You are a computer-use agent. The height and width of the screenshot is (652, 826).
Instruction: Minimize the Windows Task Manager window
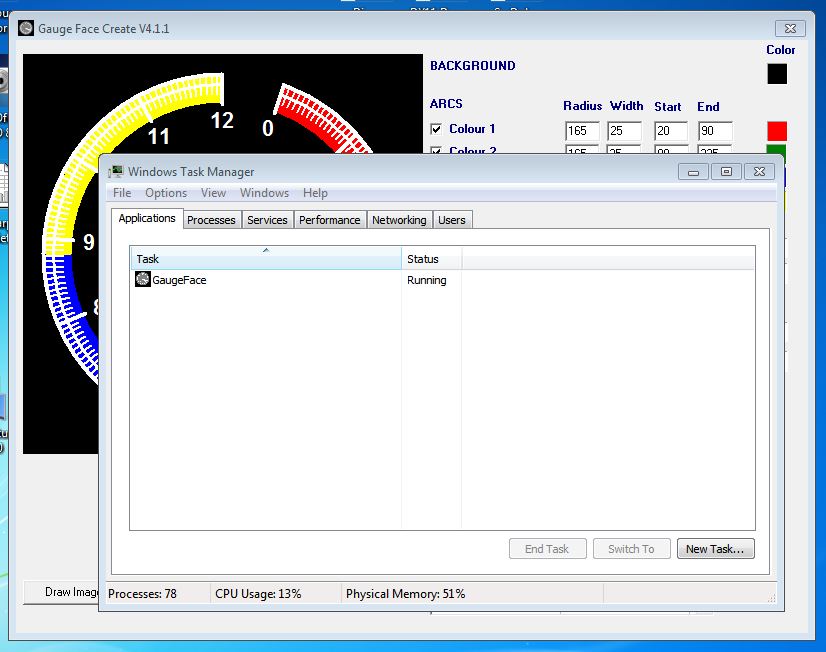click(693, 172)
